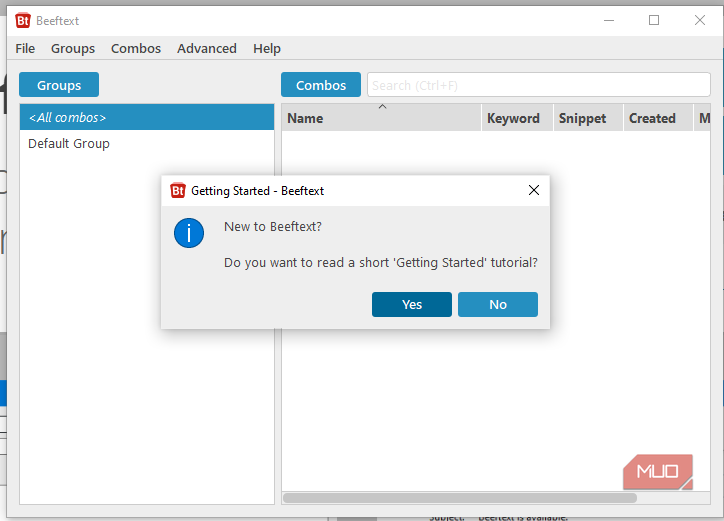
Task: Click the 'Getting Started' tutorial question text
Action: click(x=381, y=263)
